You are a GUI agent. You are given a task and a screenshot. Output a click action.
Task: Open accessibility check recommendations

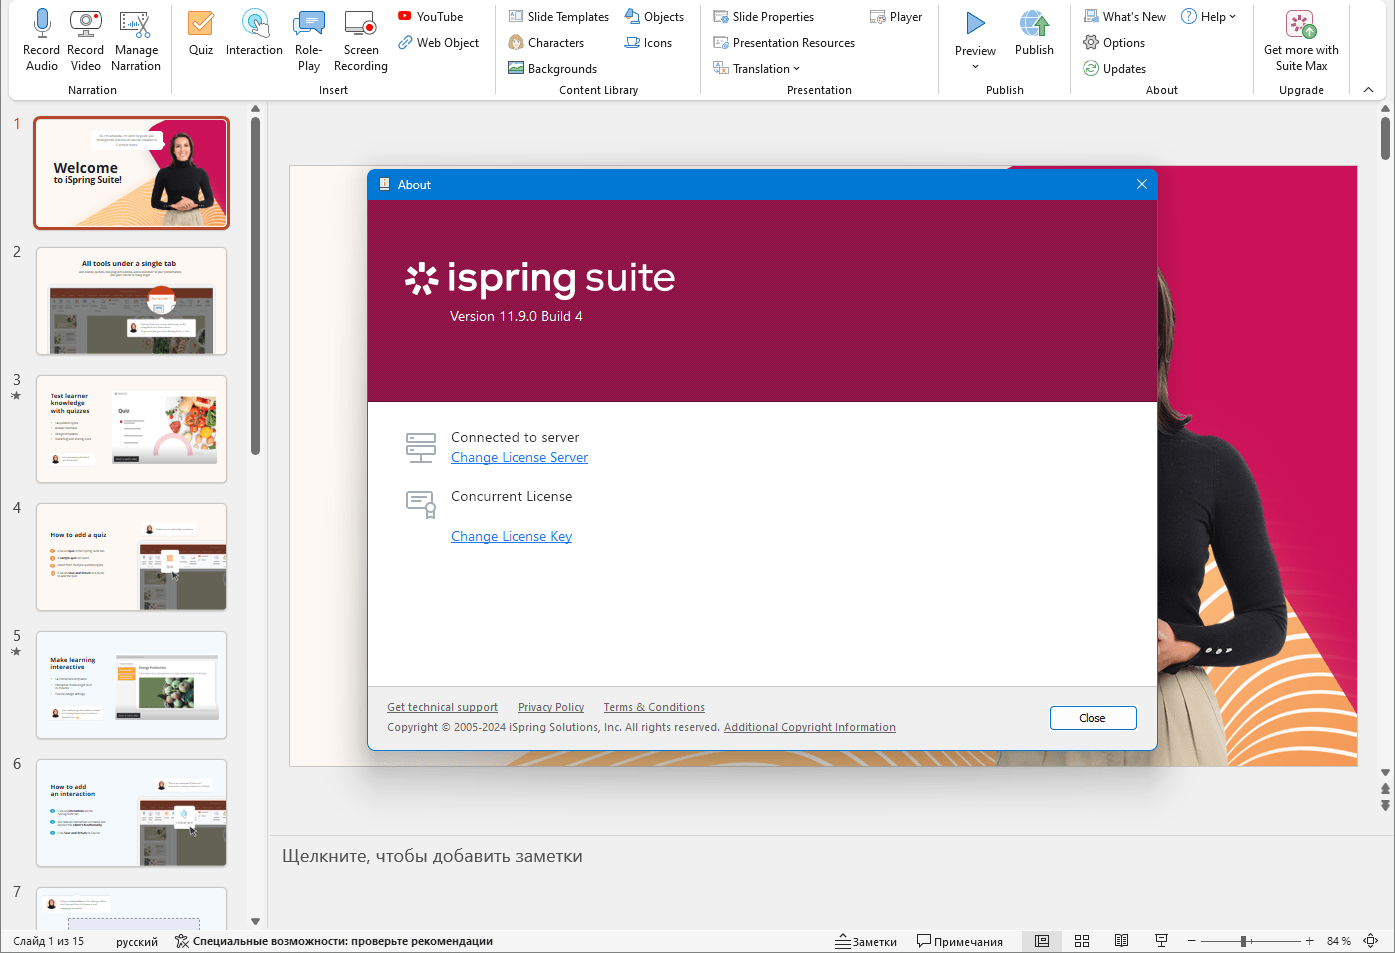pyautogui.click(x=333, y=941)
